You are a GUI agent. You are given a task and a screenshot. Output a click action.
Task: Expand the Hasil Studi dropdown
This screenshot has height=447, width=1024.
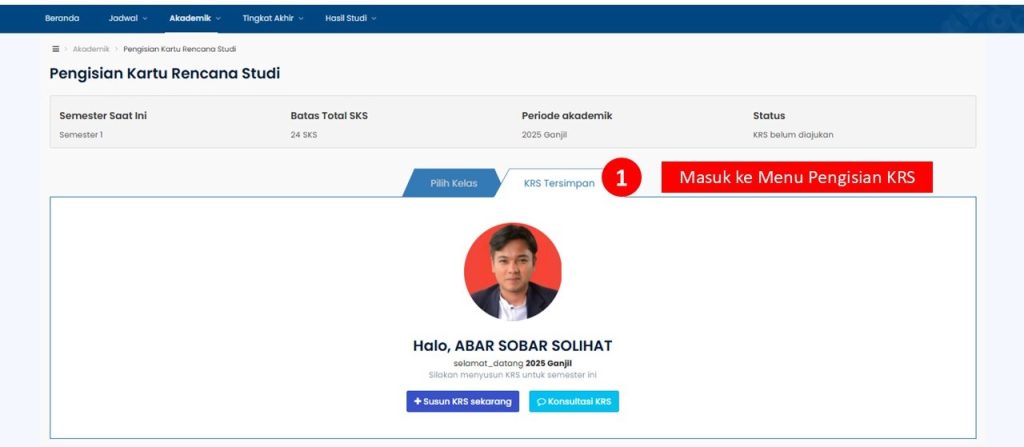click(x=350, y=18)
